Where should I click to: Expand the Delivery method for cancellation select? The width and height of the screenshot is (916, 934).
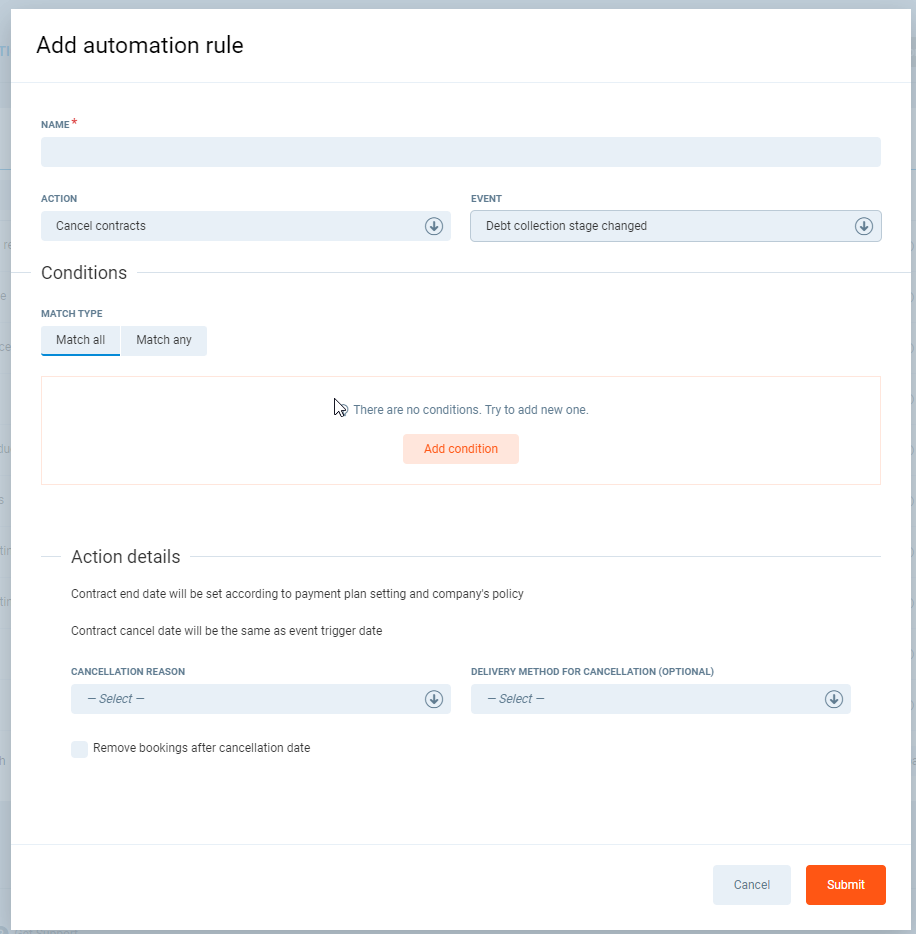point(650,699)
